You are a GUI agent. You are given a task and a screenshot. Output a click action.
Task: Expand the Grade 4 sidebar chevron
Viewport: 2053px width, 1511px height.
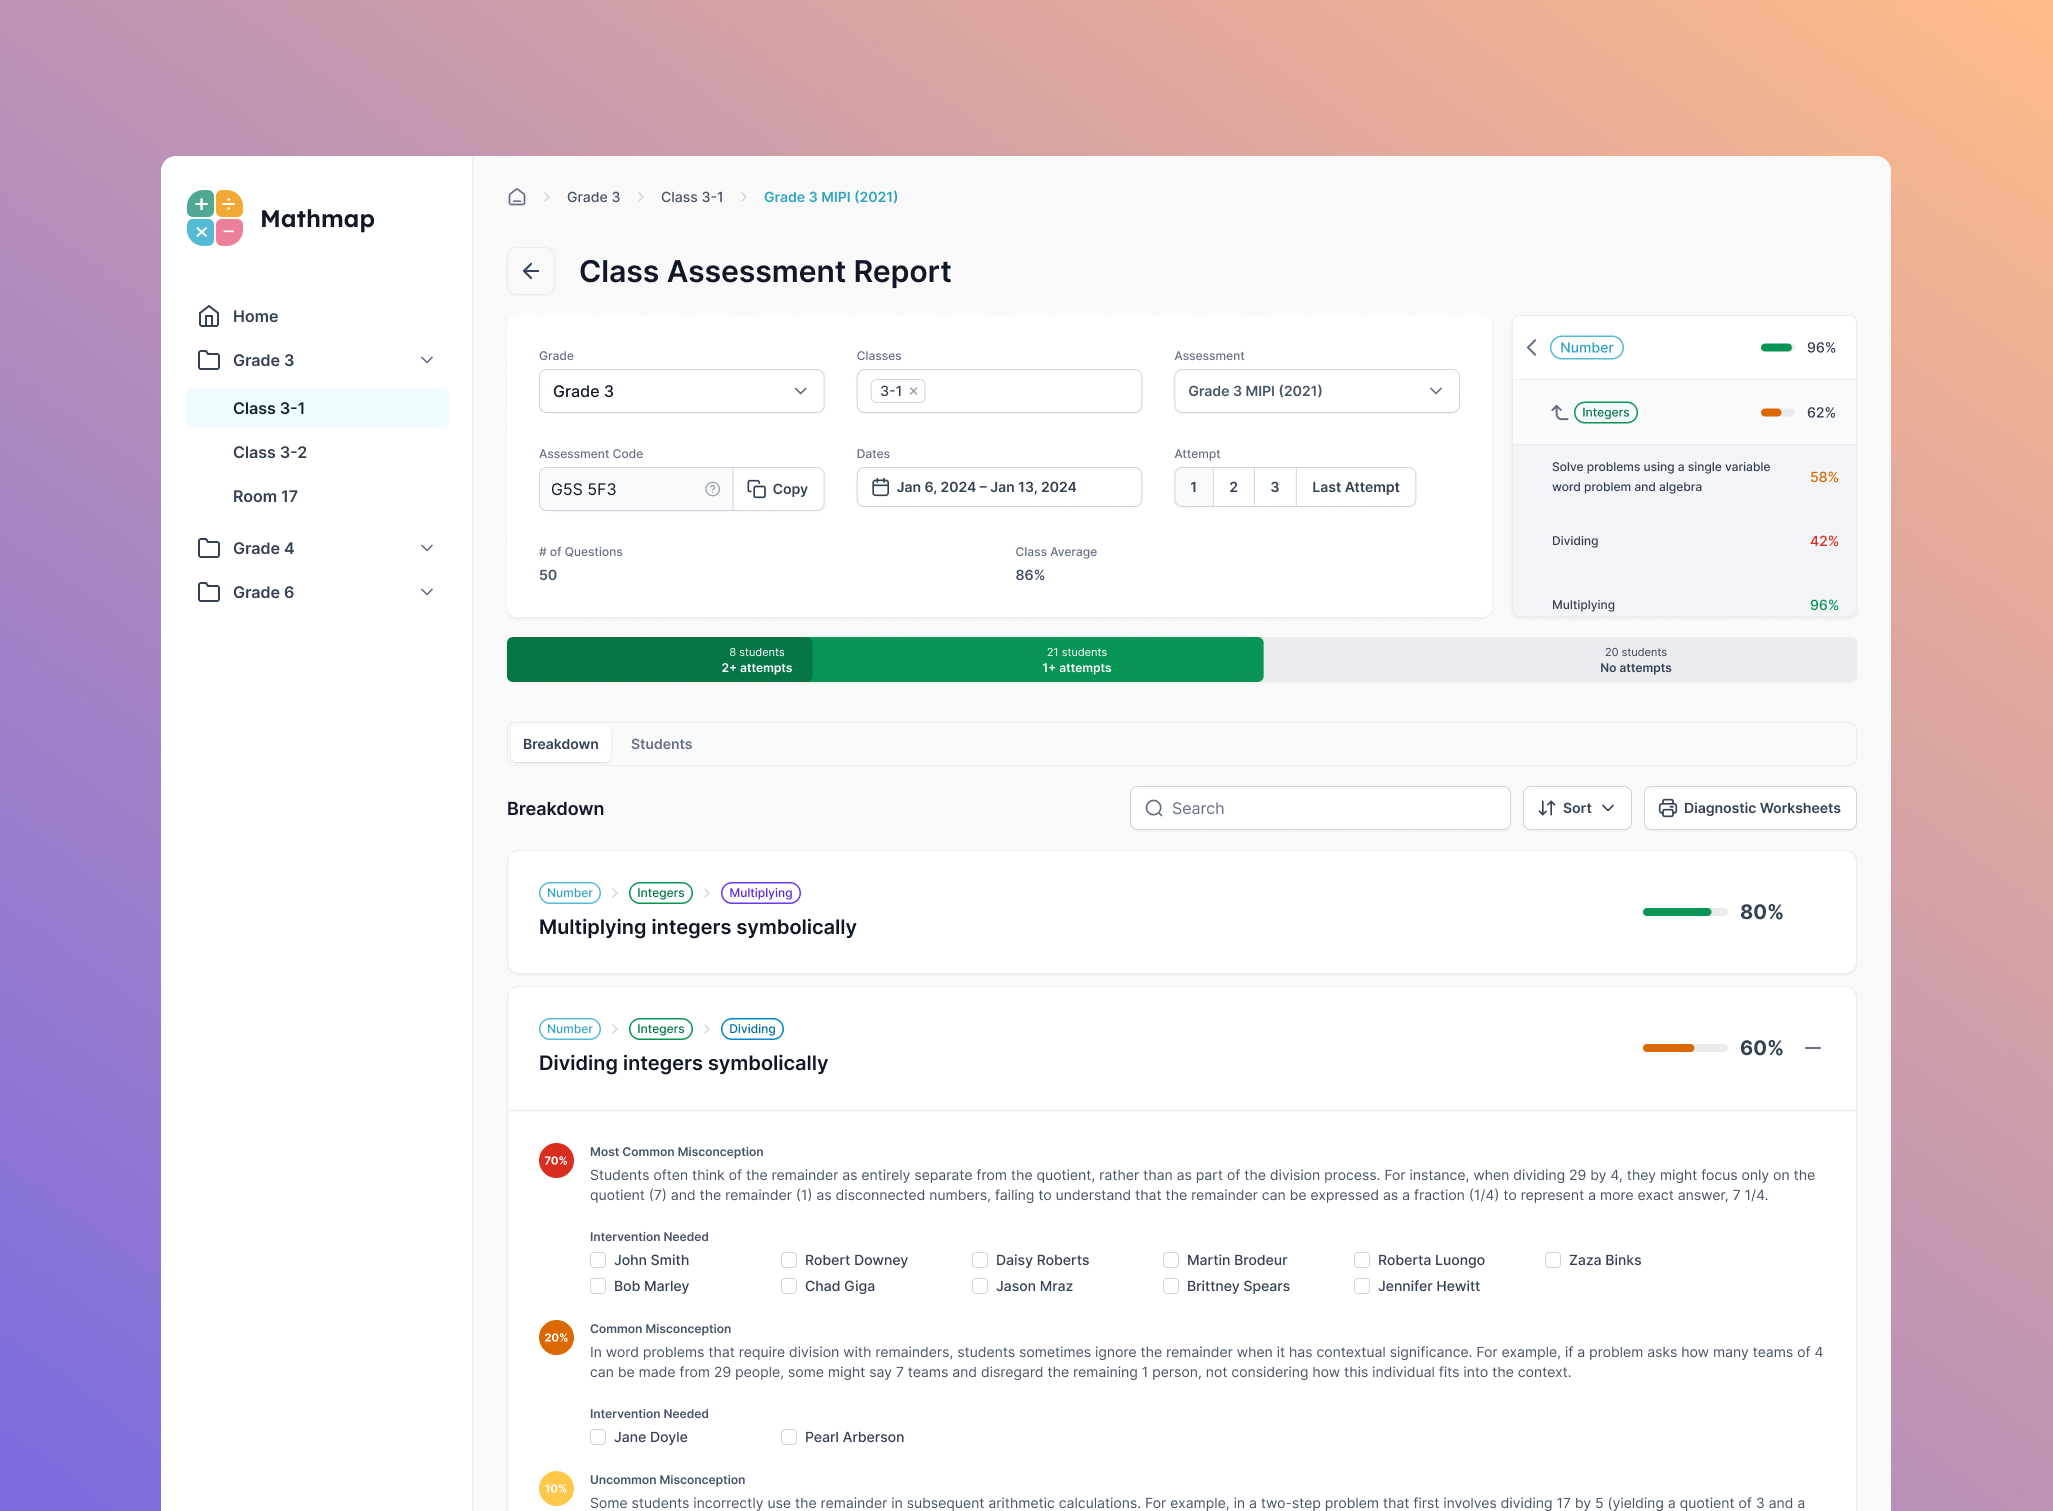[x=427, y=548]
